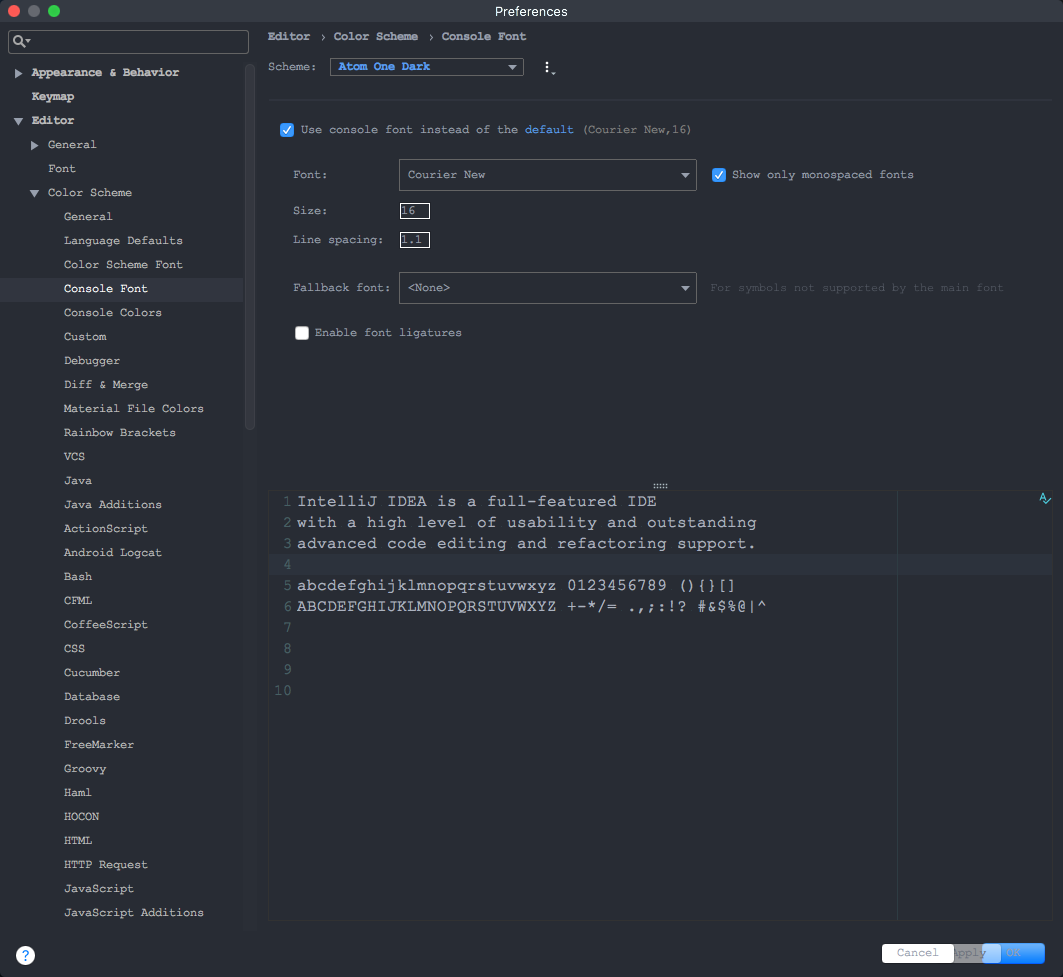Open the Scheme Atom One Dark dropdown
This screenshot has width=1063, height=977.
[426, 66]
